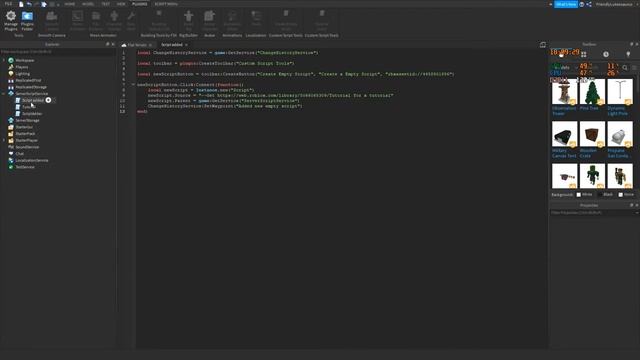Click the What's New button
Viewport: 640px width, 360px height.
(566, 4)
